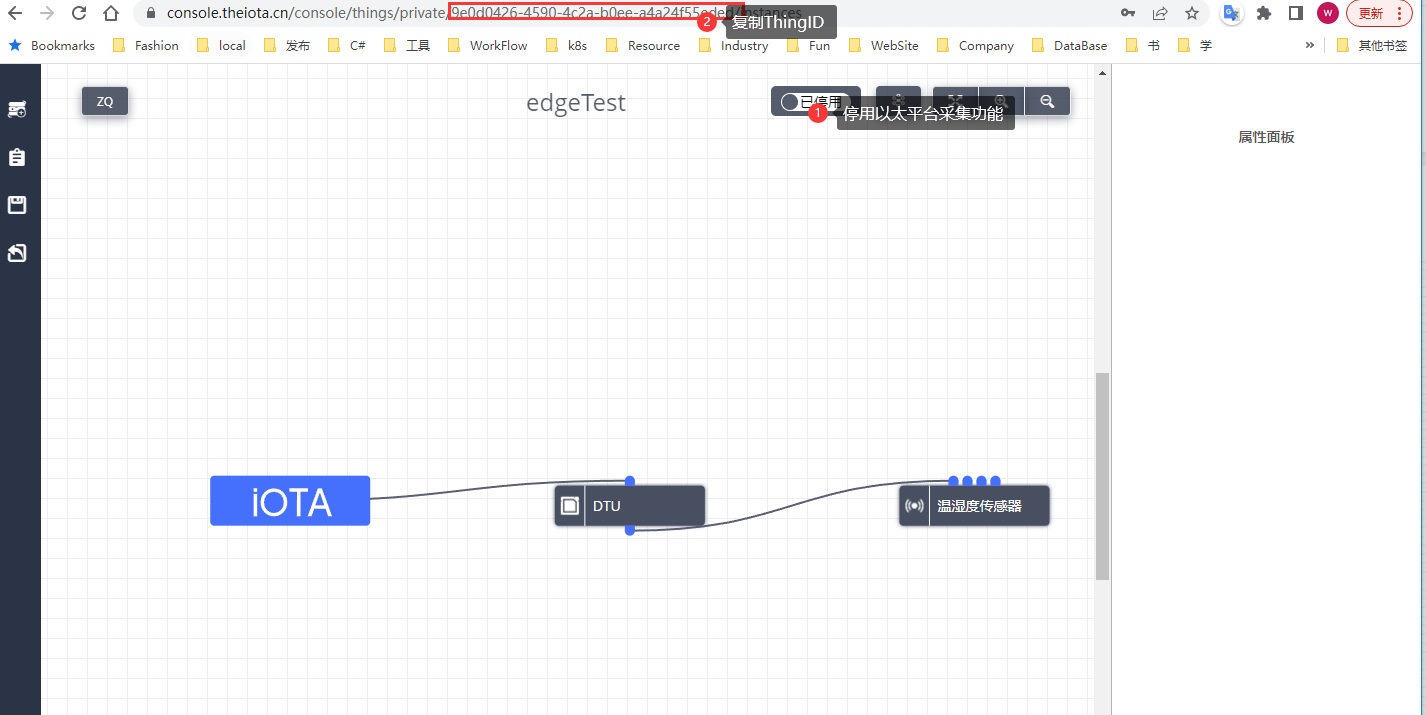Open the k8s bookmark folder
Image resolution: width=1426 pixels, height=715 pixels.
pyautogui.click(x=567, y=45)
